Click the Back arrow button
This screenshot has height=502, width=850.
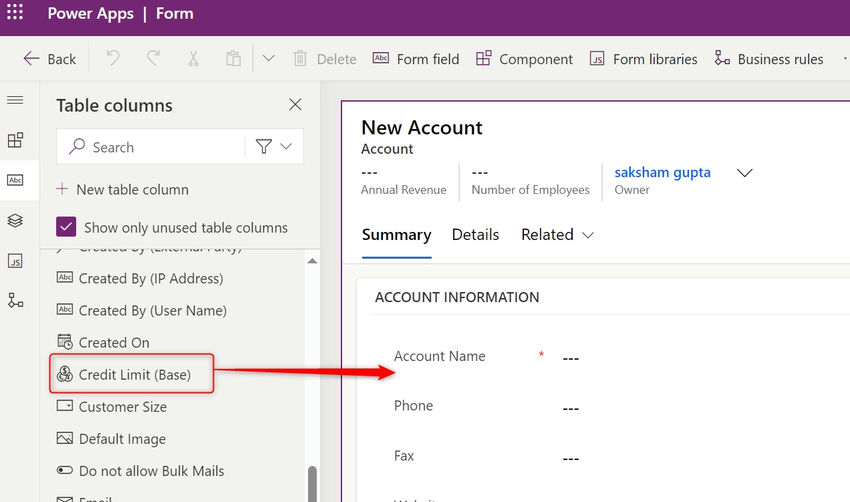(x=49, y=59)
